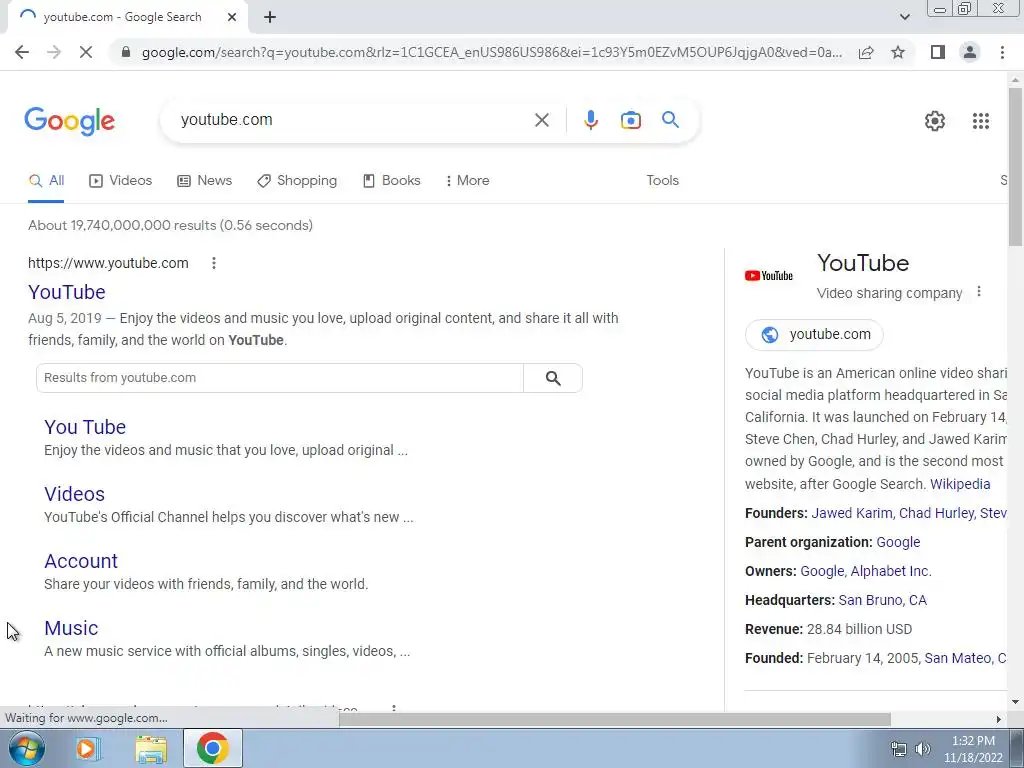Image resolution: width=1024 pixels, height=768 pixels.
Task: Open the main YouTube result link
Action: click(67, 292)
